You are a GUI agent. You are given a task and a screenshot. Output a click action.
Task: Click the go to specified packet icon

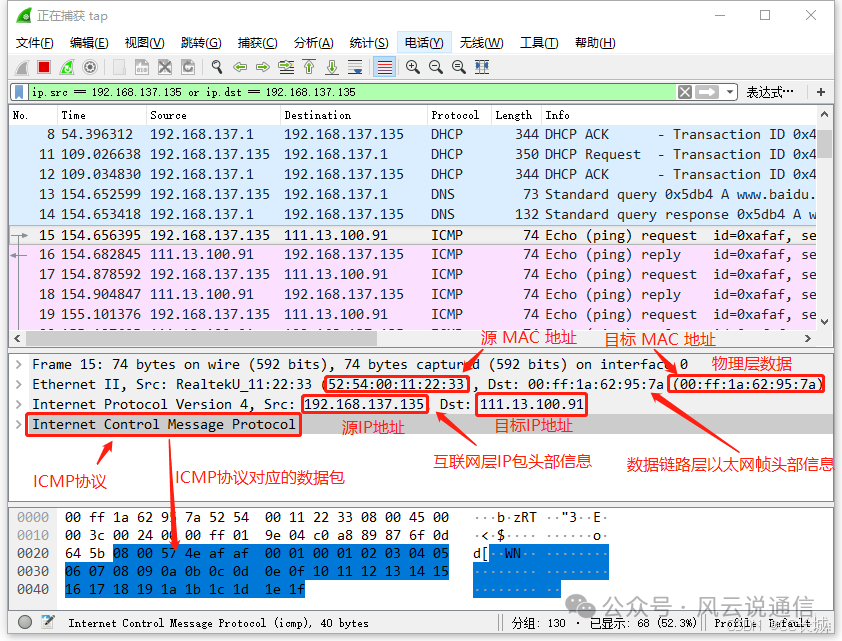tap(286, 67)
